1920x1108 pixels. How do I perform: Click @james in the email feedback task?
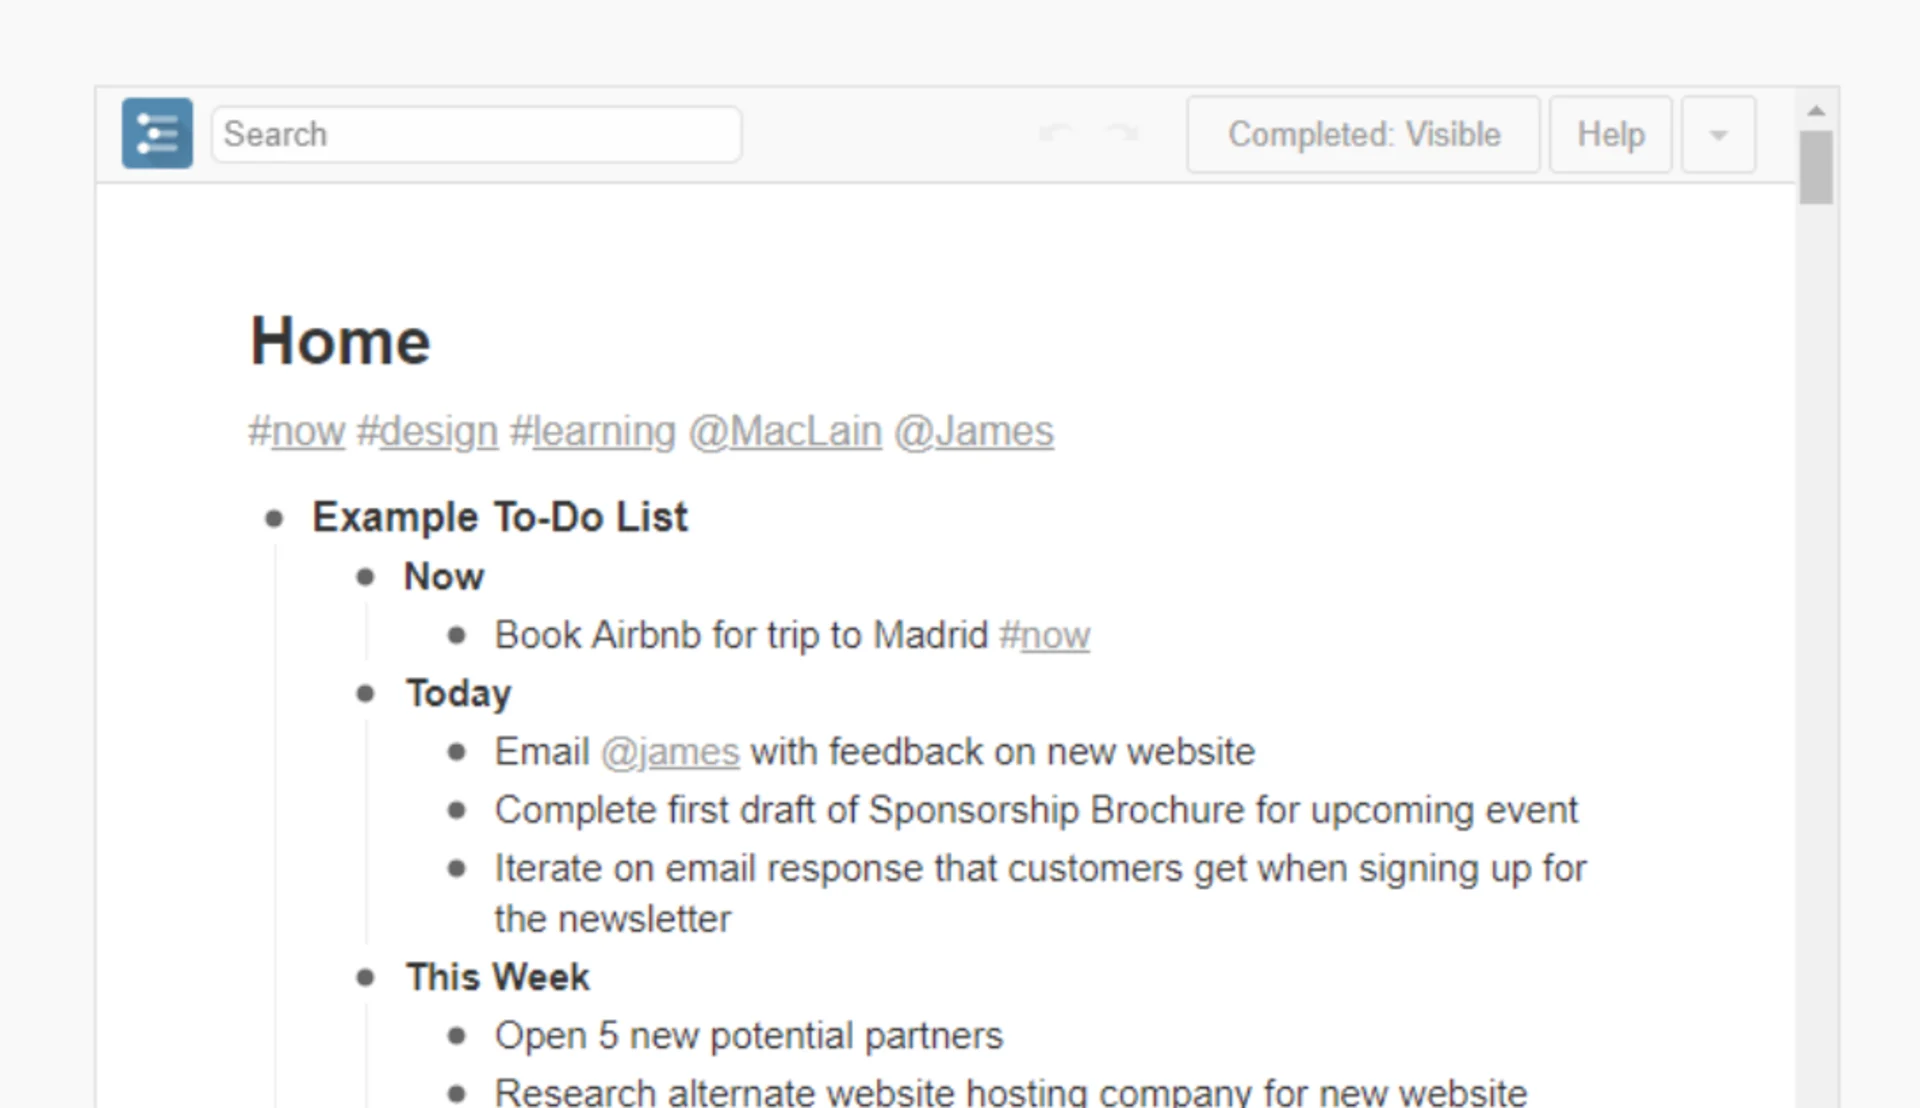670,752
